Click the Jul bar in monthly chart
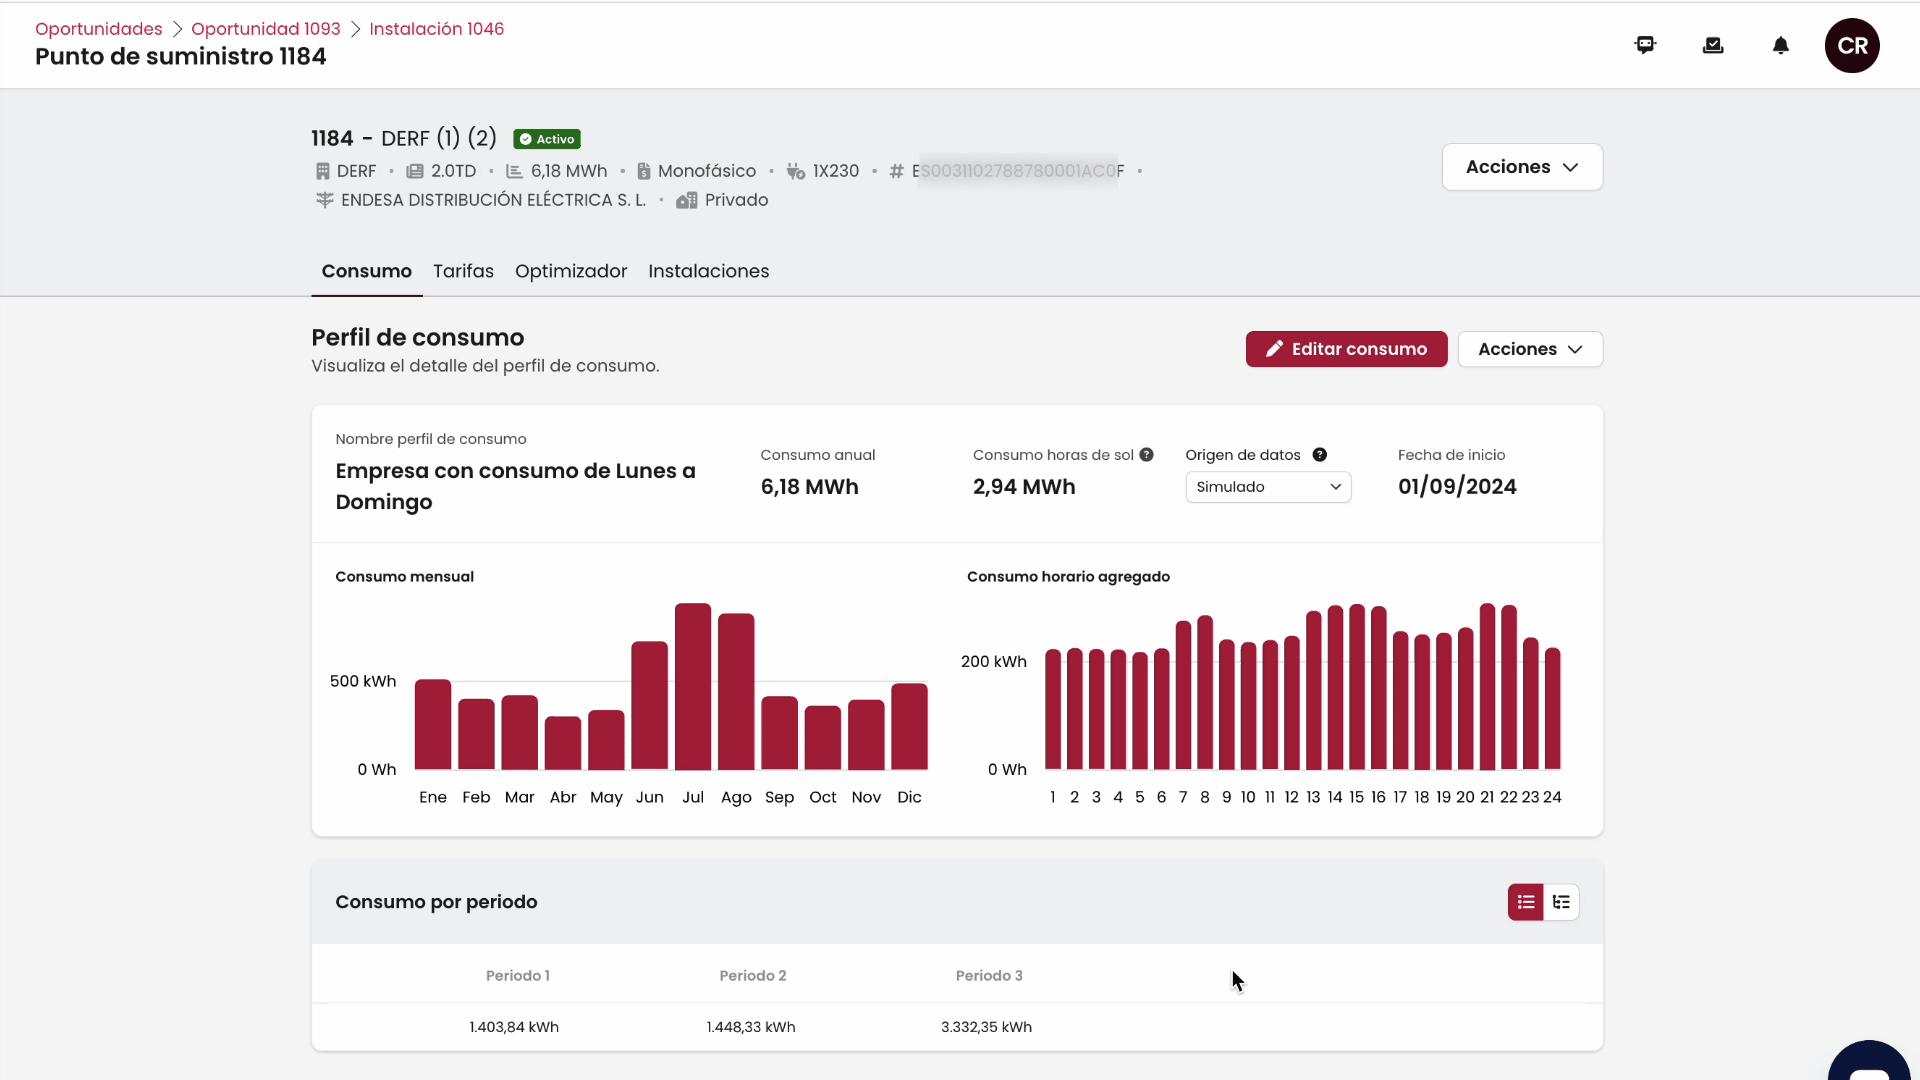The image size is (1920, 1080). [x=693, y=686]
